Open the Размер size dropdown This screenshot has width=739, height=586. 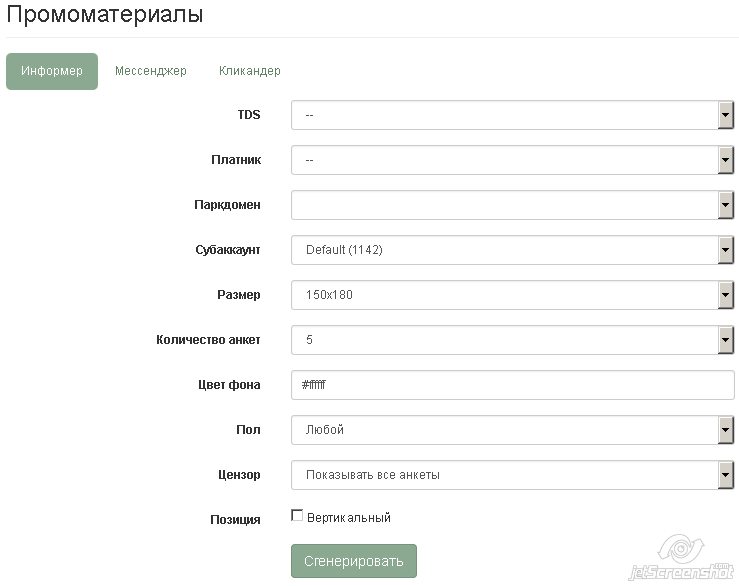point(505,295)
